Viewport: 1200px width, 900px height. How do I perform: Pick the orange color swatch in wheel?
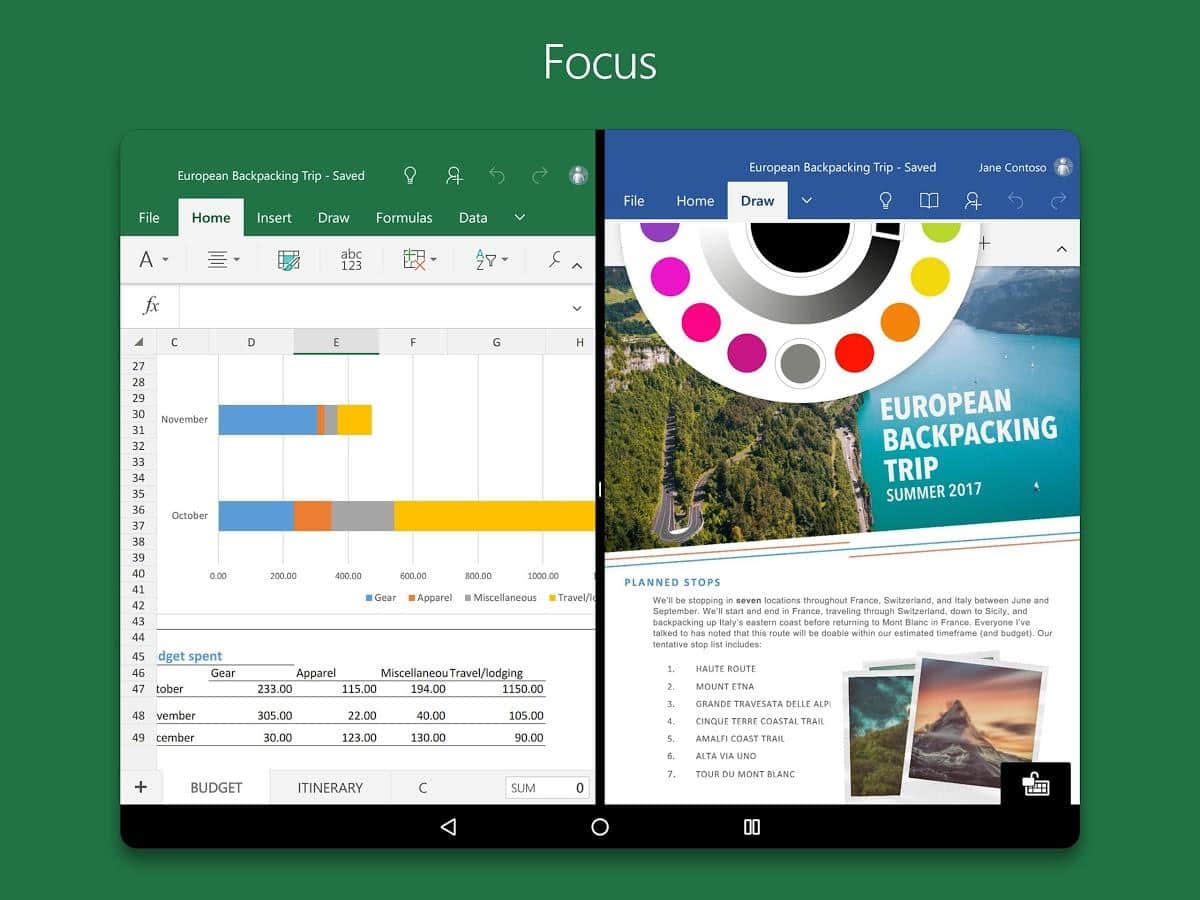point(900,322)
